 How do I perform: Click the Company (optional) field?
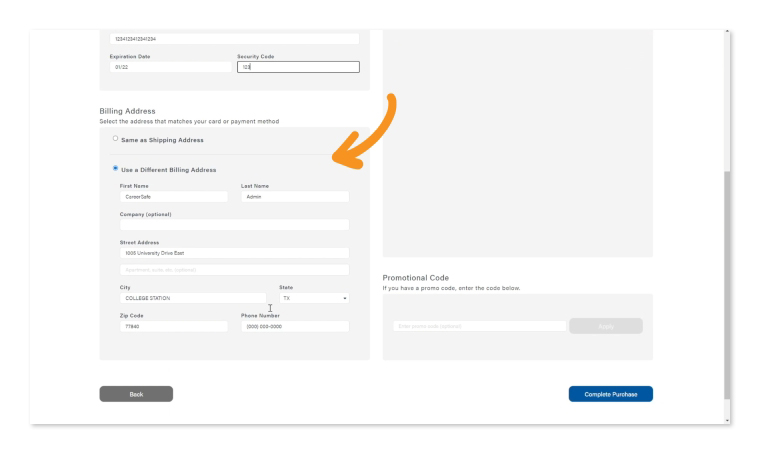(235, 225)
